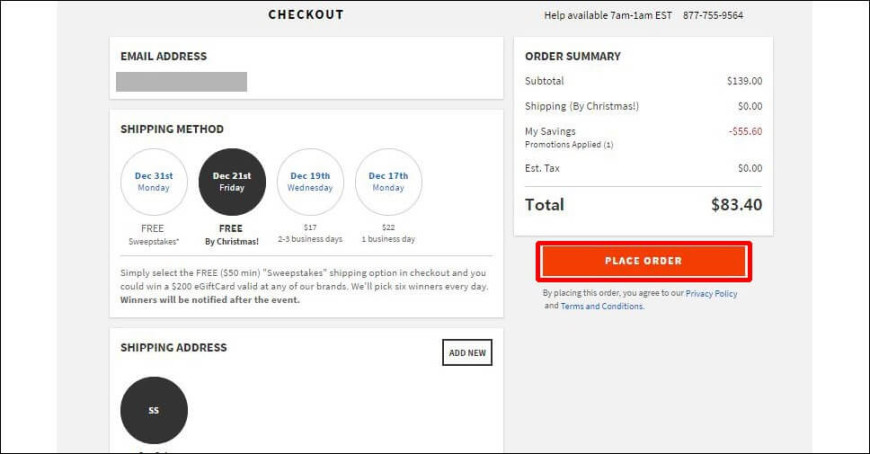Click the Checkout page heading

pyautogui.click(x=306, y=15)
